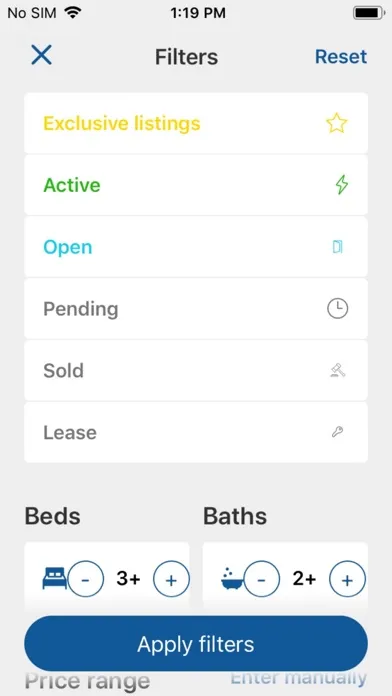The image size is (392, 696).
Task: Tap the bathtub icon under Baths
Action: click(232, 578)
